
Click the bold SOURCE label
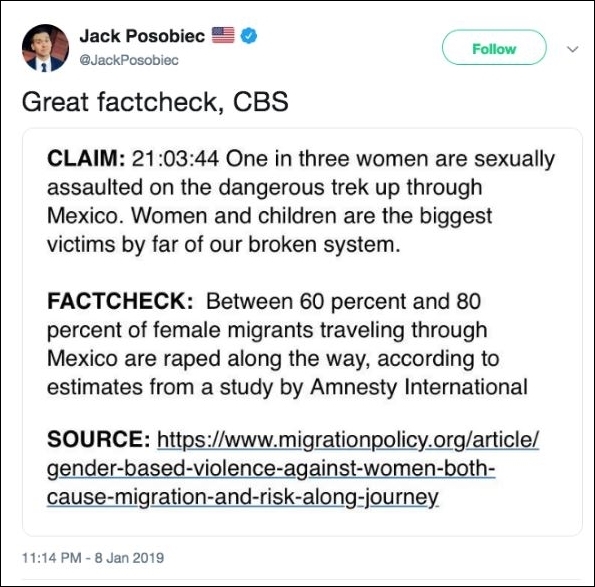click(x=98, y=439)
